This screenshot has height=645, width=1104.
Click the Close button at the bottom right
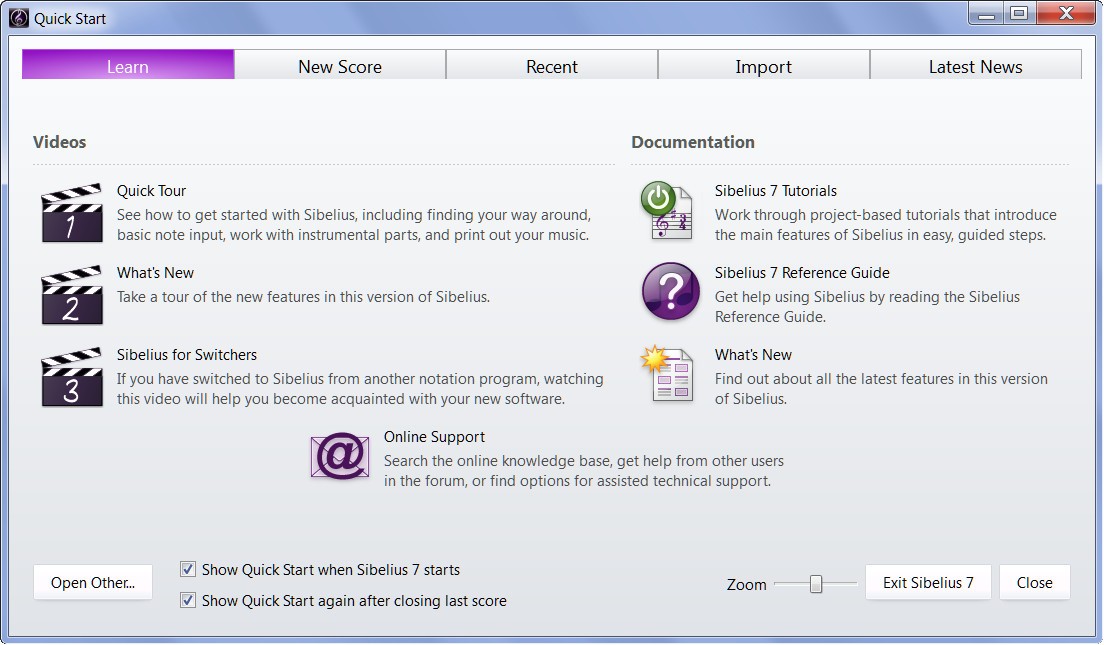[x=1034, y=582]
